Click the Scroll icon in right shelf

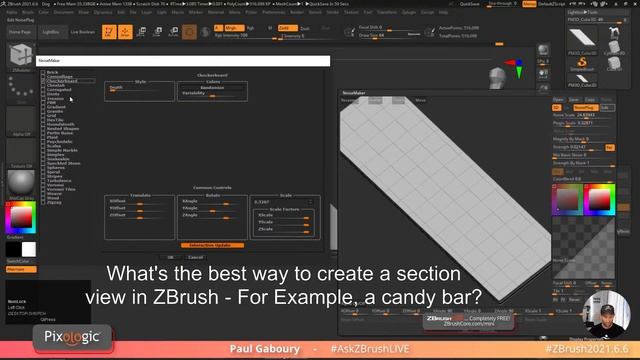click(543, 74)
